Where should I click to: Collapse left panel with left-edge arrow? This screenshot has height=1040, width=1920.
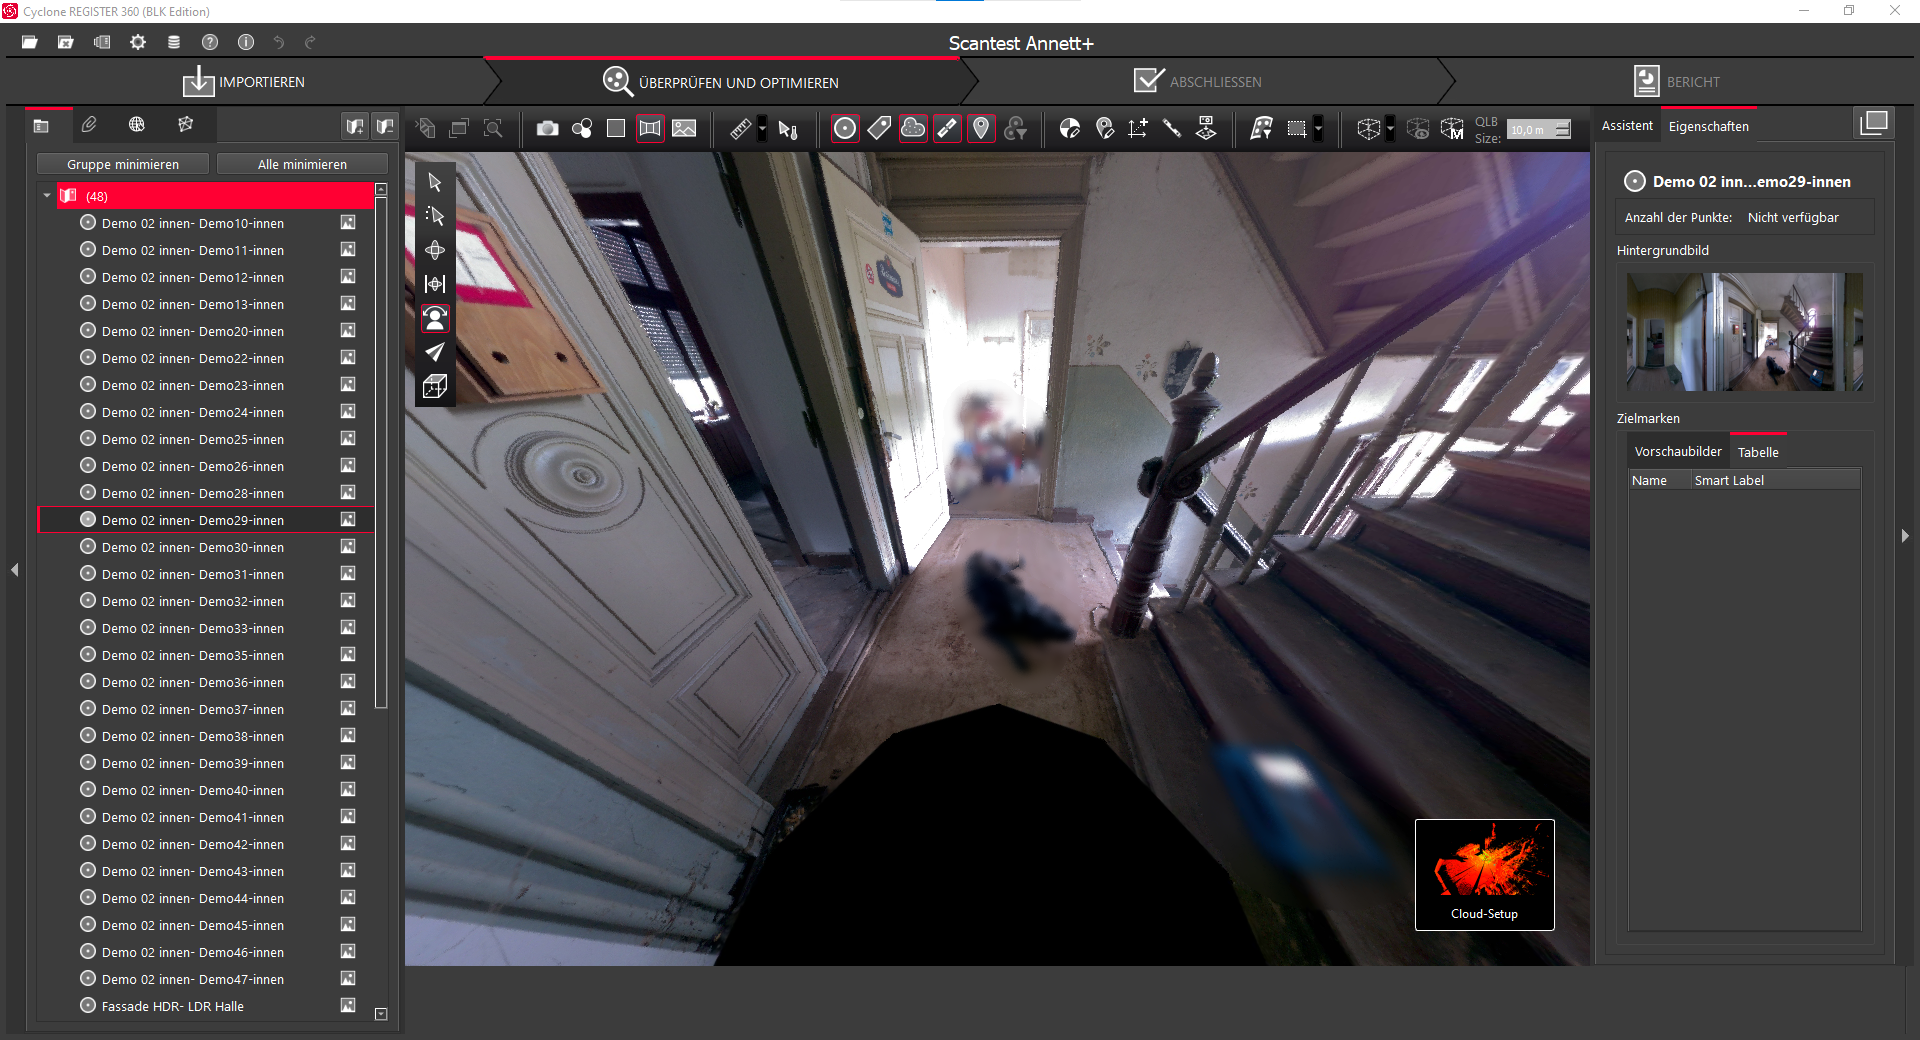[x=15, y=570]
